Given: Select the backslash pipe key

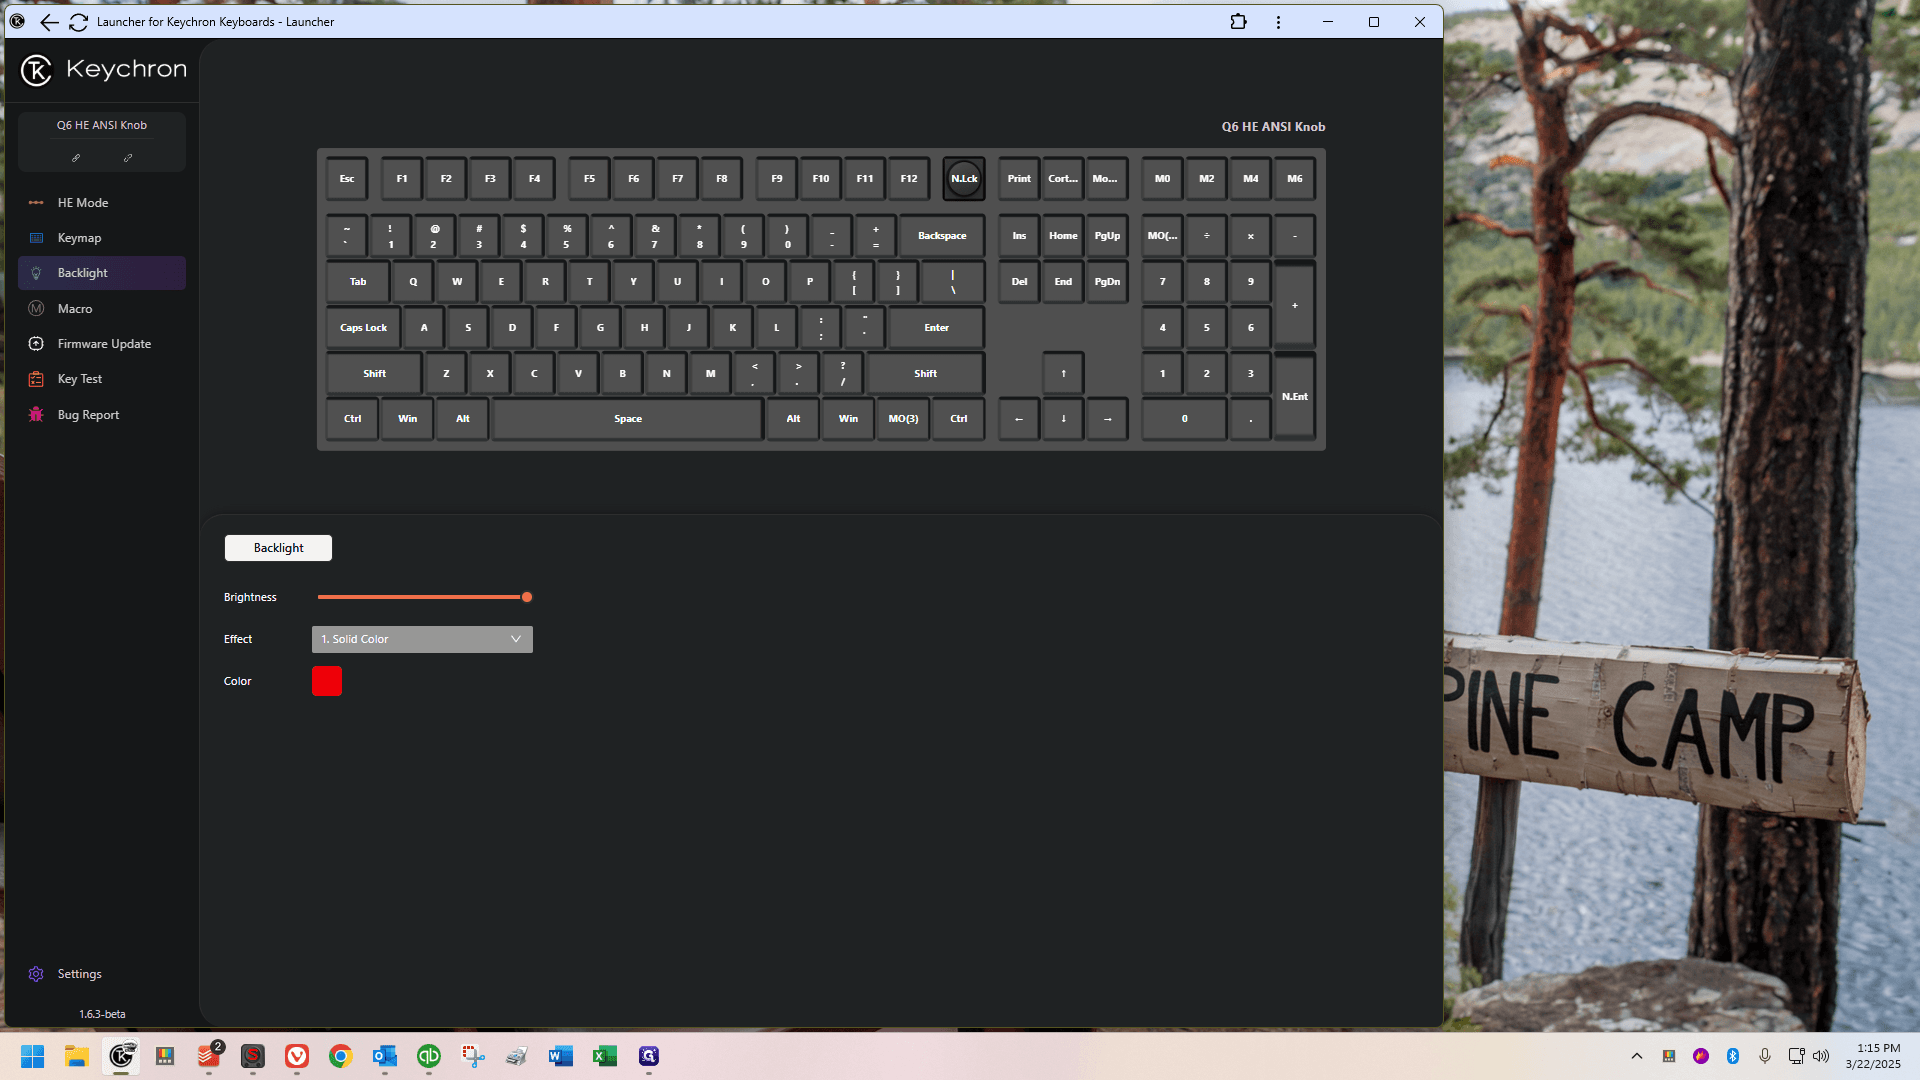Looking at the screenshot, I should [953, 282].
